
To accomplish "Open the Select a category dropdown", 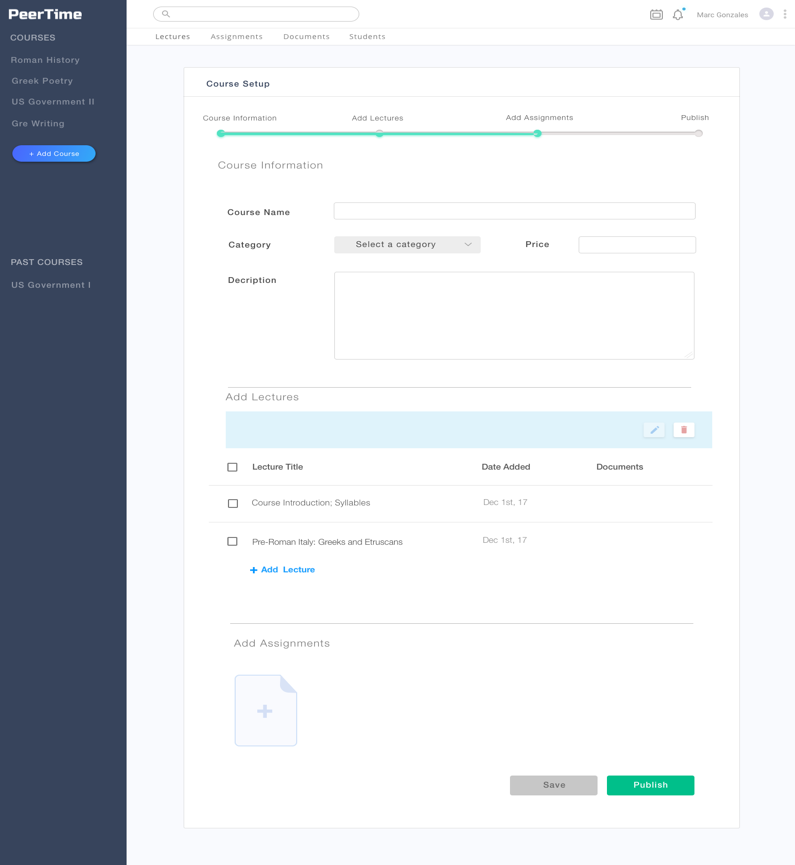I will click(407, 245).
